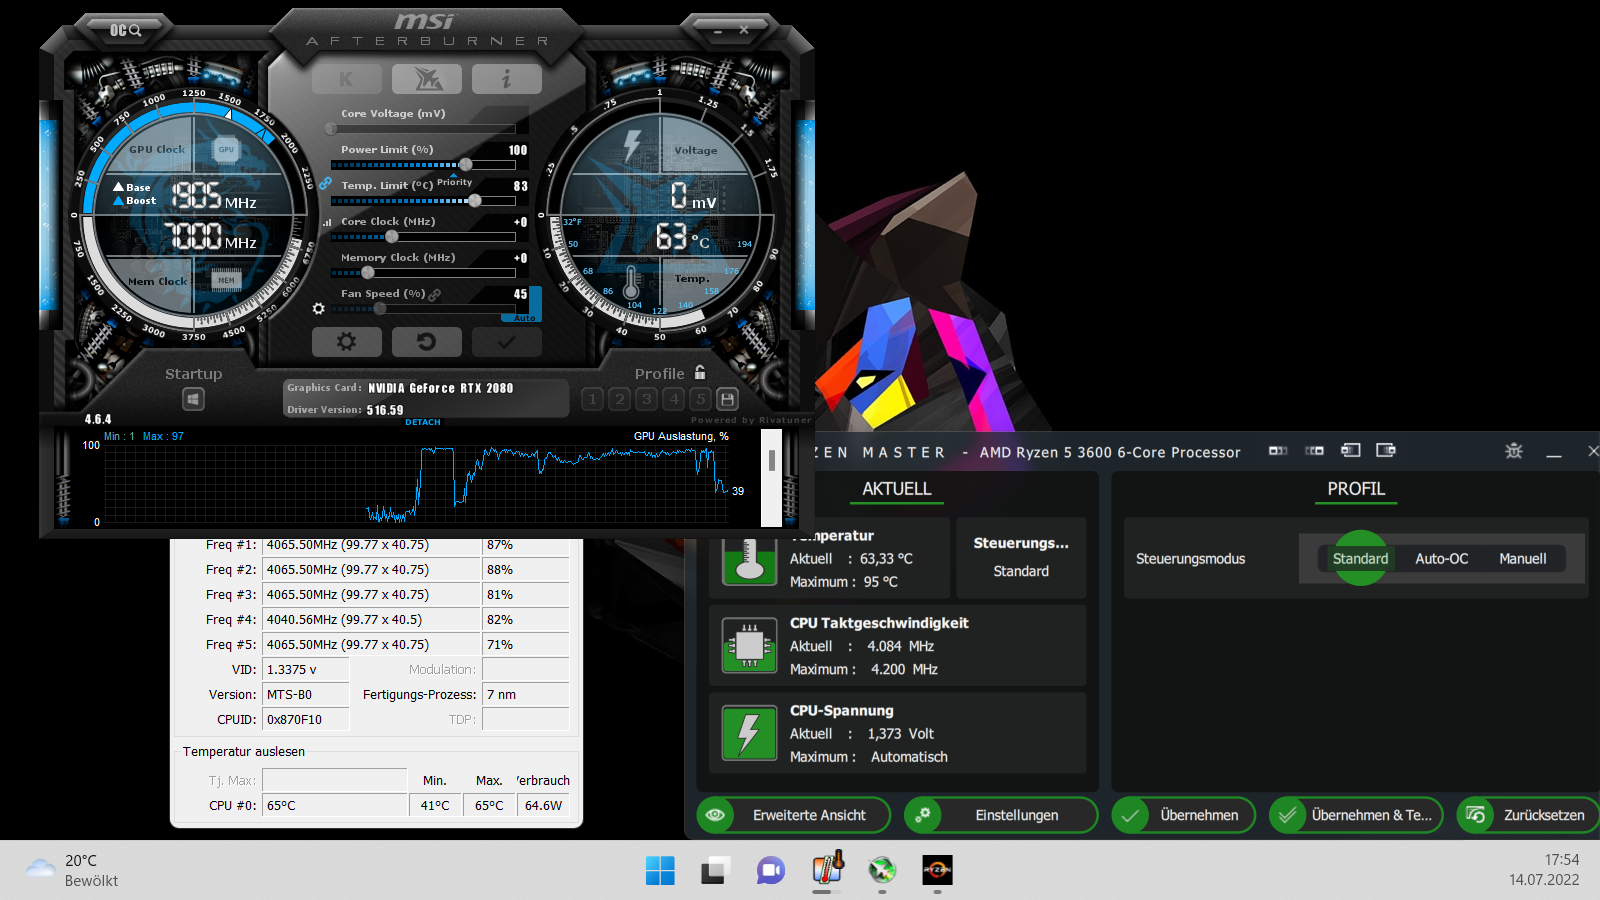Screen dimensions: 1600x900
Task: Click MSI Afterburner taskbar icon
Action: point(882,870)
